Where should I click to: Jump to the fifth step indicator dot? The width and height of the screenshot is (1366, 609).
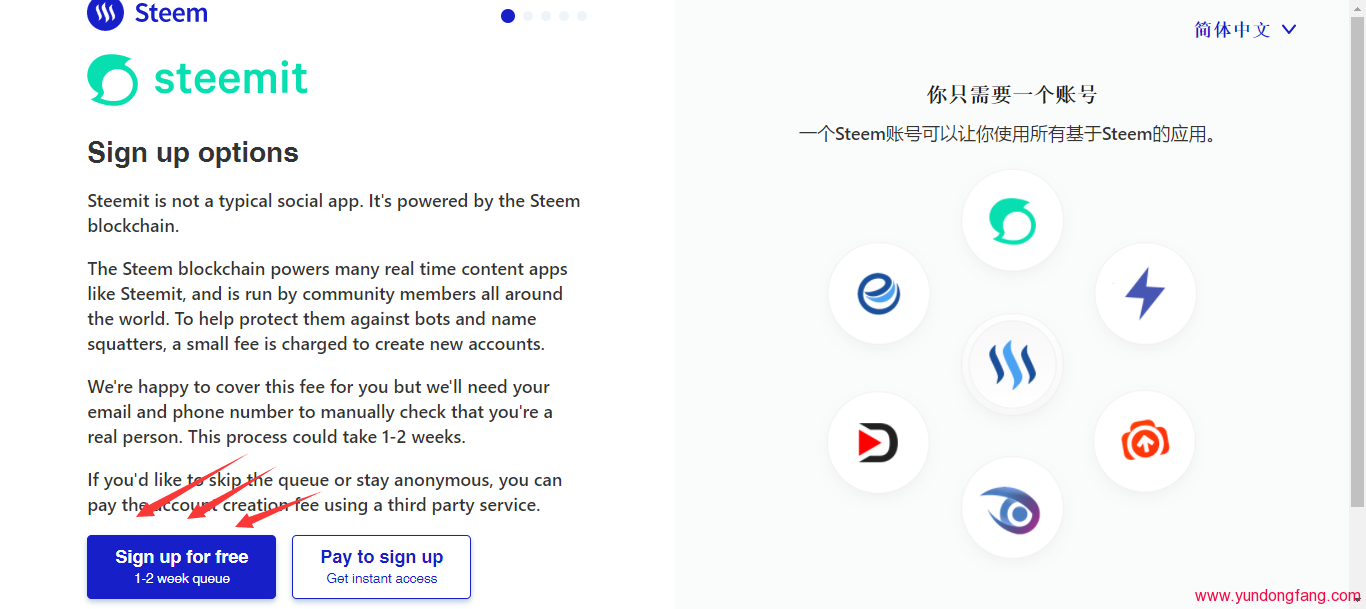tap(582, 16)
